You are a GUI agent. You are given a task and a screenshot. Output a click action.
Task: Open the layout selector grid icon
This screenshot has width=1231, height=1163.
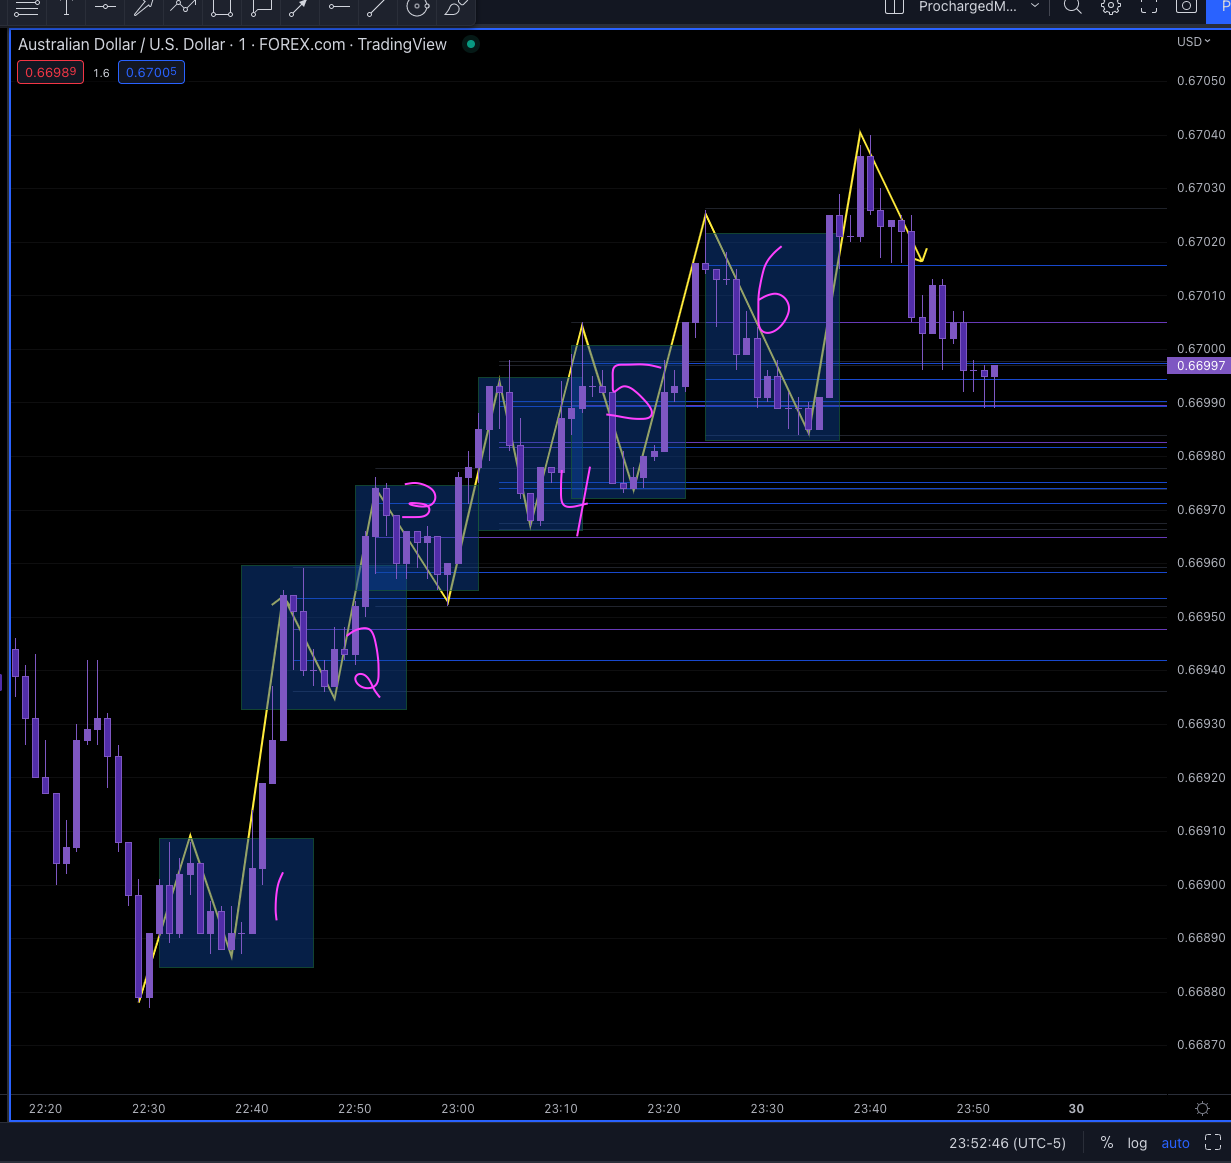[x=893, y=8]
